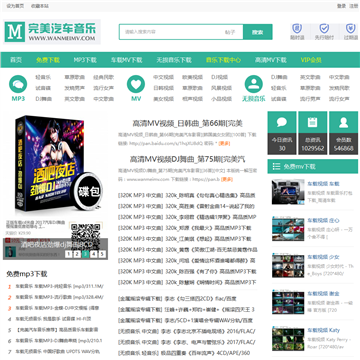
Task: Select the highlighted slide 3 indicator
Action: [85, 254]
